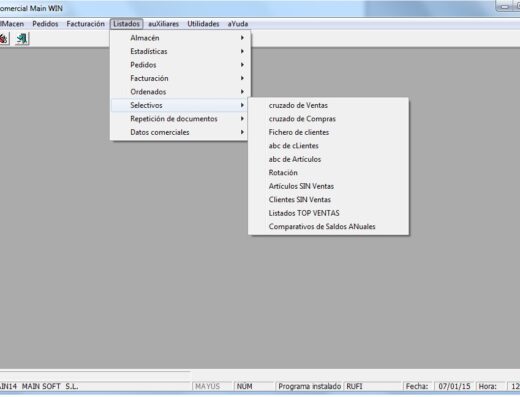Image resolution: width=520 pixels, height=397 pixels.
Task: Open Artículos SIN Ventas listing
Action: pos(328,186)
